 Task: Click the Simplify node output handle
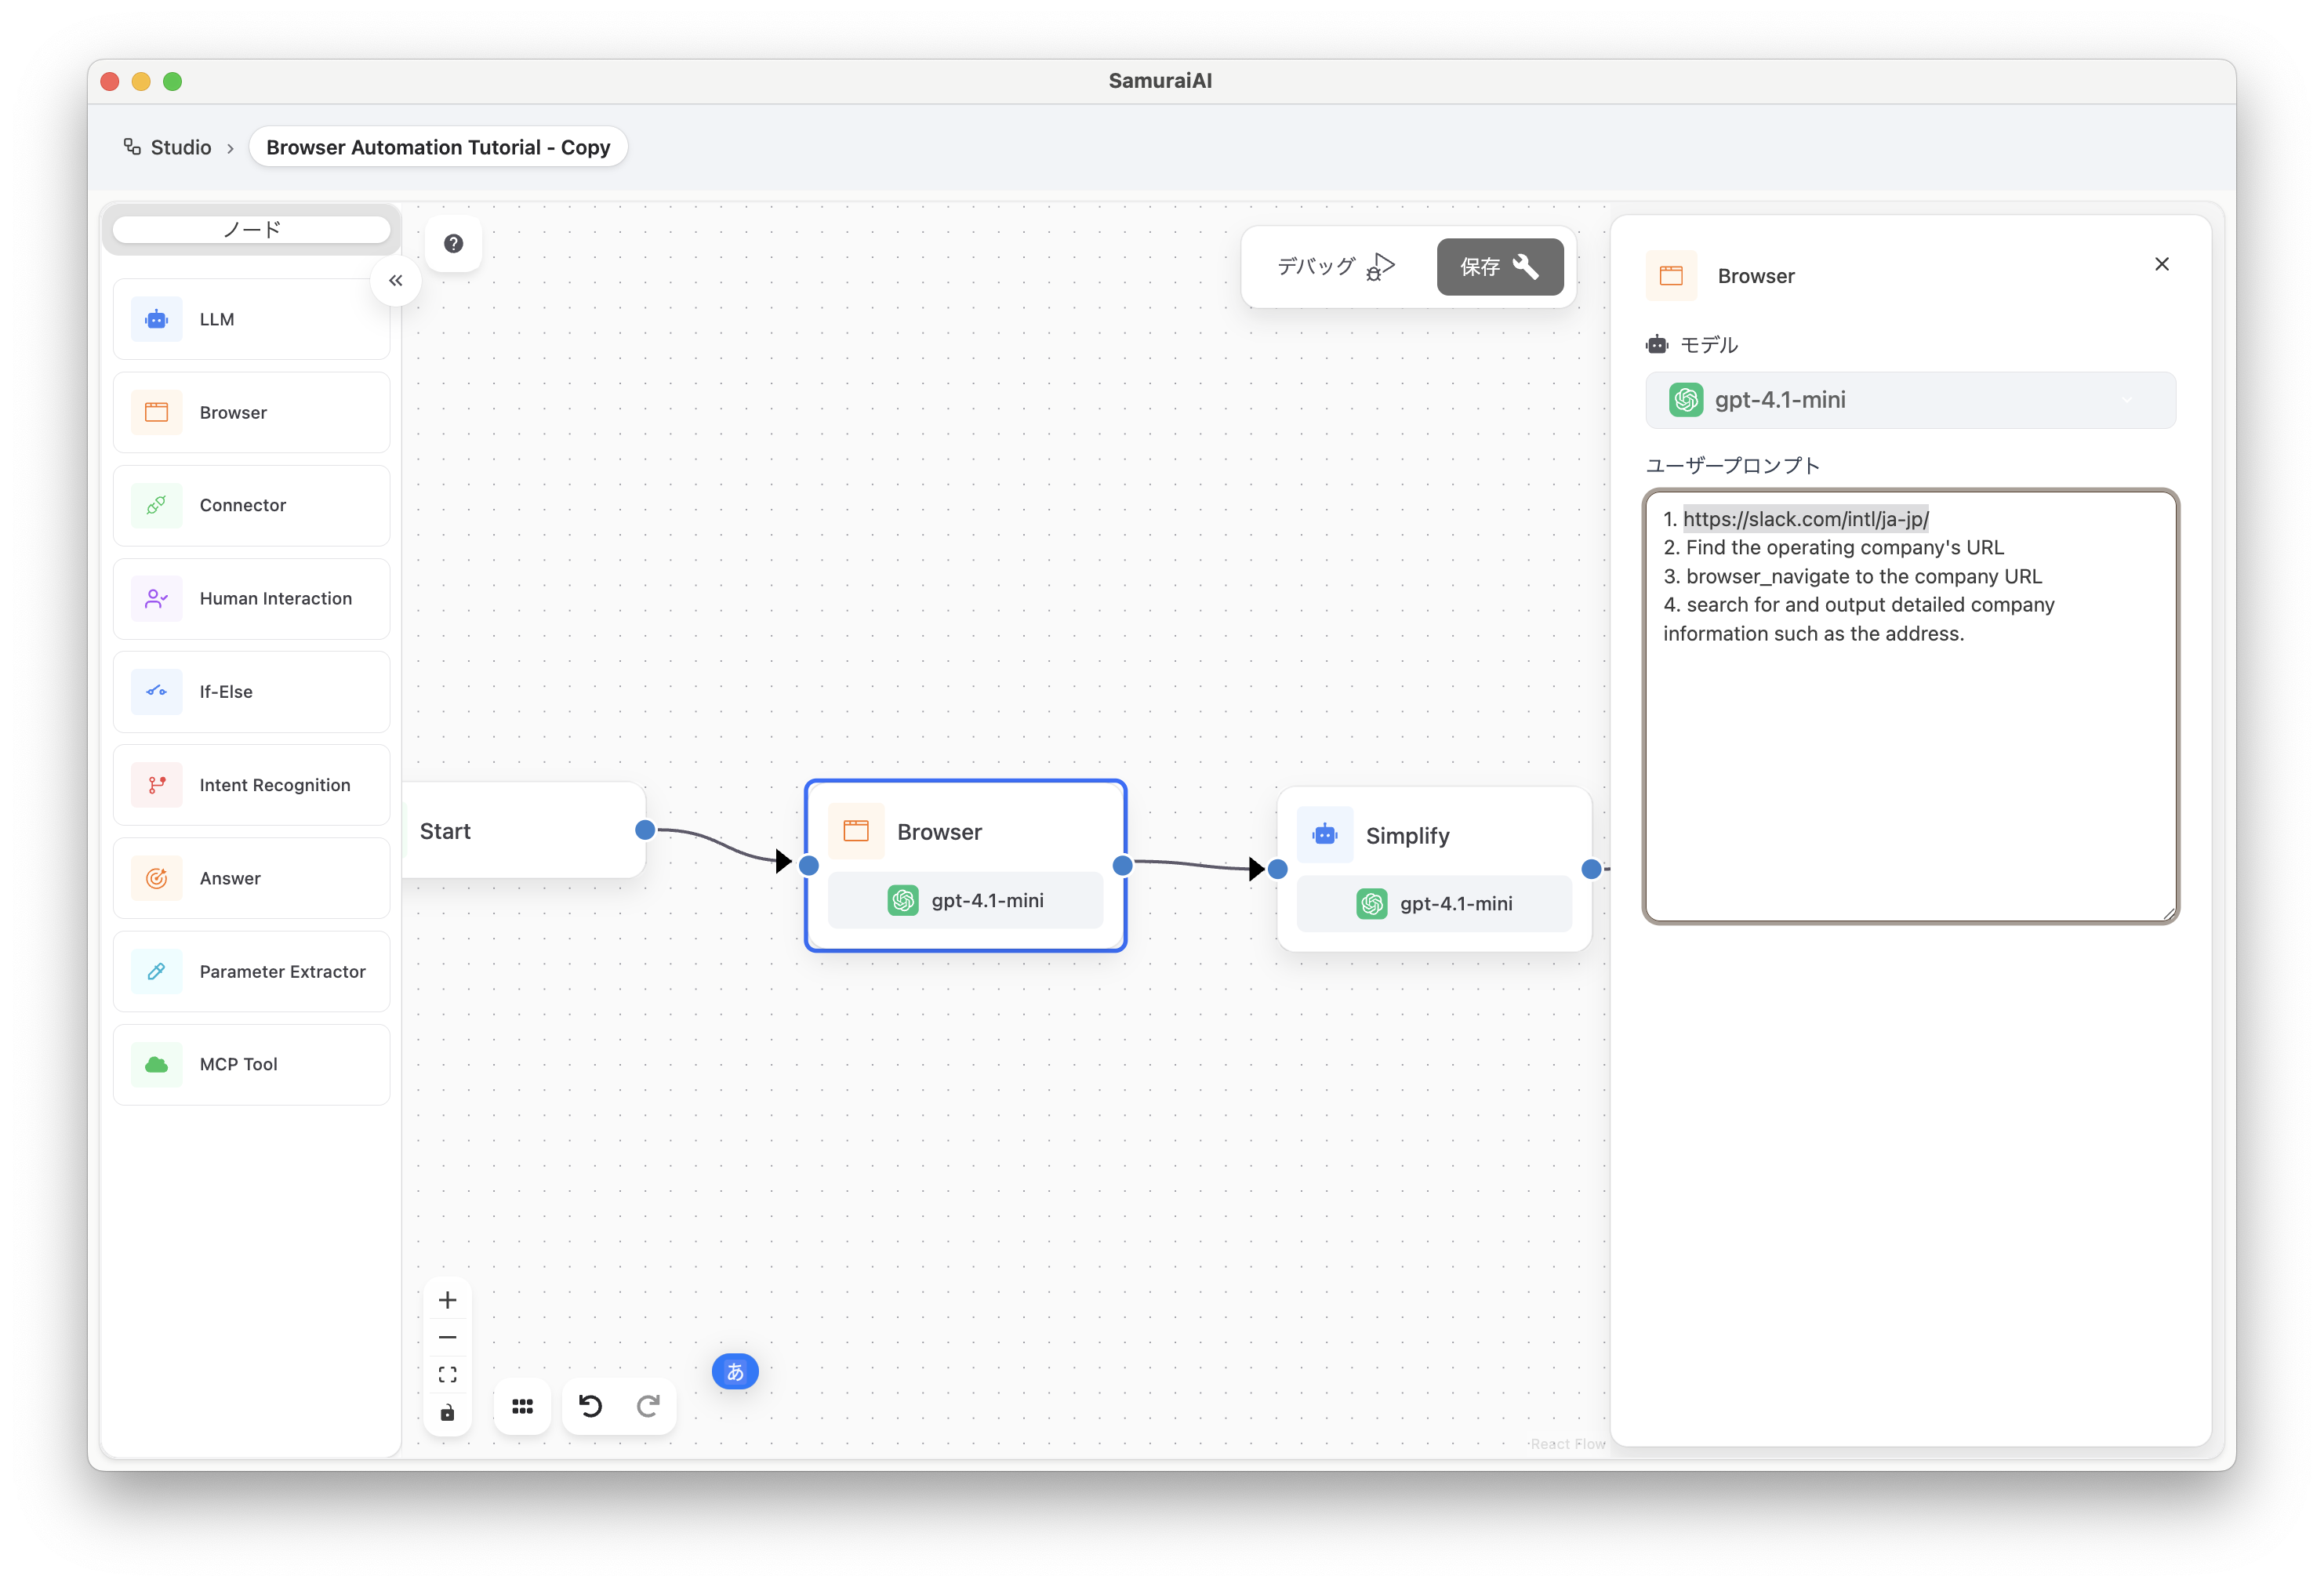click(x=1591, y=870)
